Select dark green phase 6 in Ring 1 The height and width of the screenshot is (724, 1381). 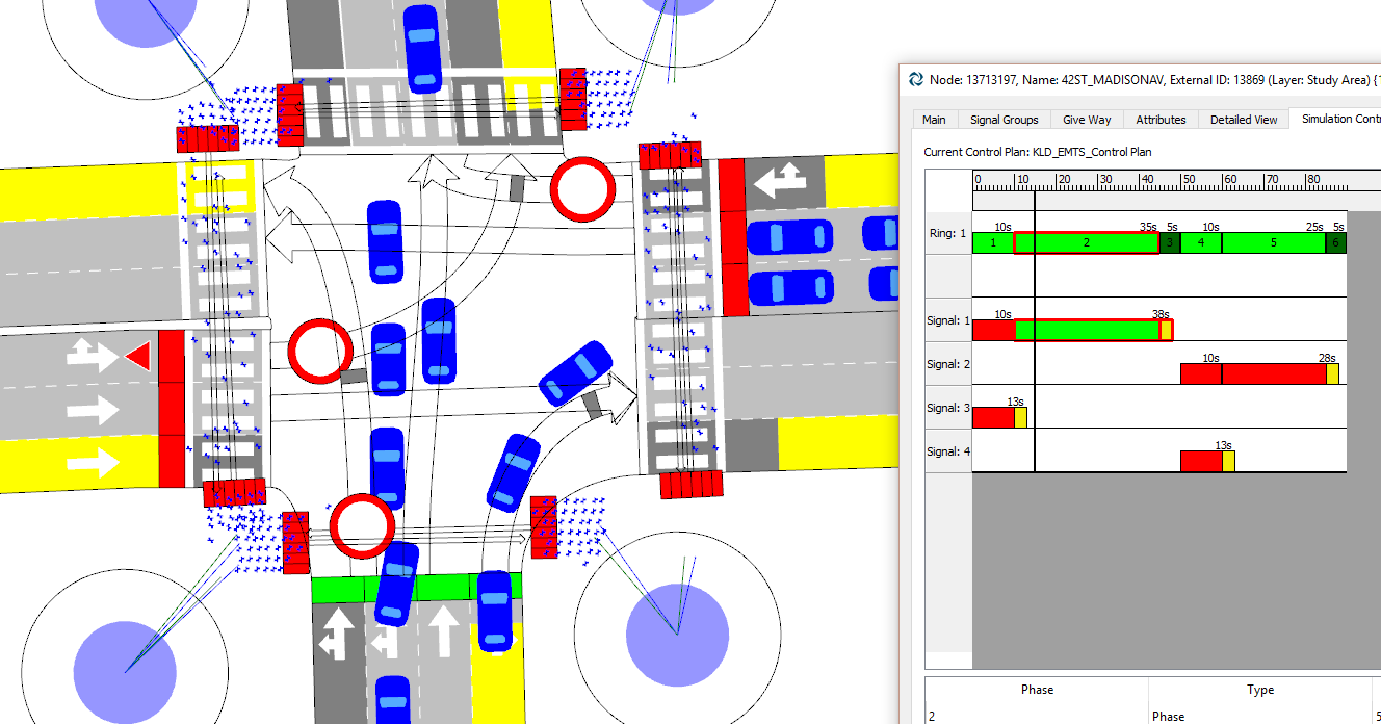click(1337, 243)
